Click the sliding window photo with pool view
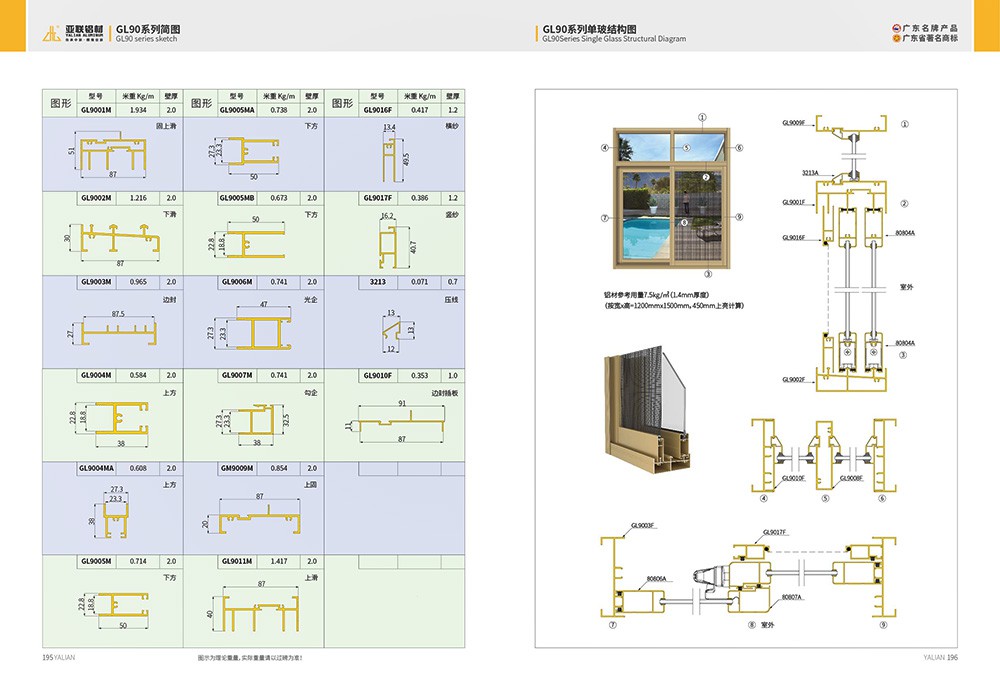The image size is (1000, 683). pyautogui.click(x=671, y=199)
